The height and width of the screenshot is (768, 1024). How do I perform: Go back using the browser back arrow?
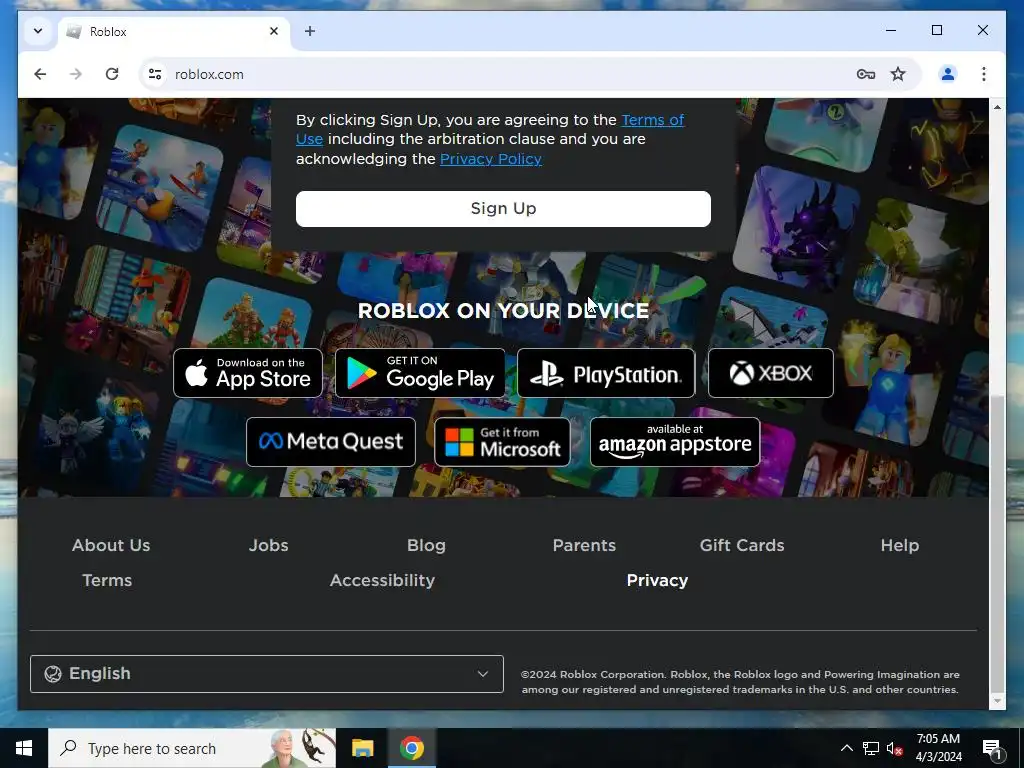pos(40,74)
